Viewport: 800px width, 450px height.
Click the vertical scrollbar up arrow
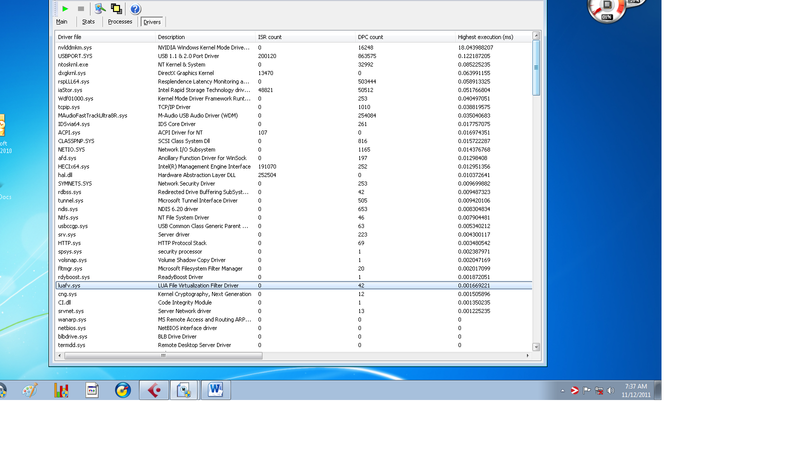[x=536, y=36]
